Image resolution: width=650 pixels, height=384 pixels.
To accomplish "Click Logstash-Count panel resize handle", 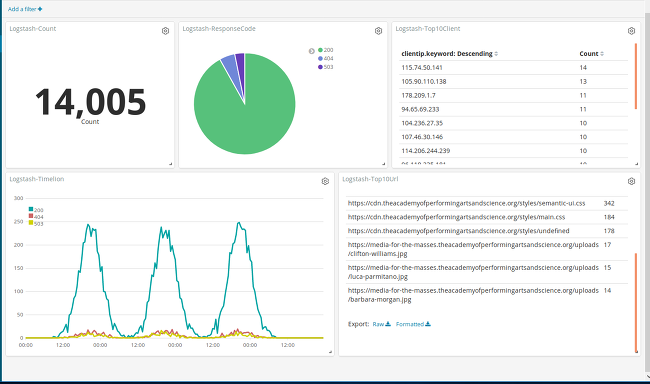I will (x=170, y=164).
